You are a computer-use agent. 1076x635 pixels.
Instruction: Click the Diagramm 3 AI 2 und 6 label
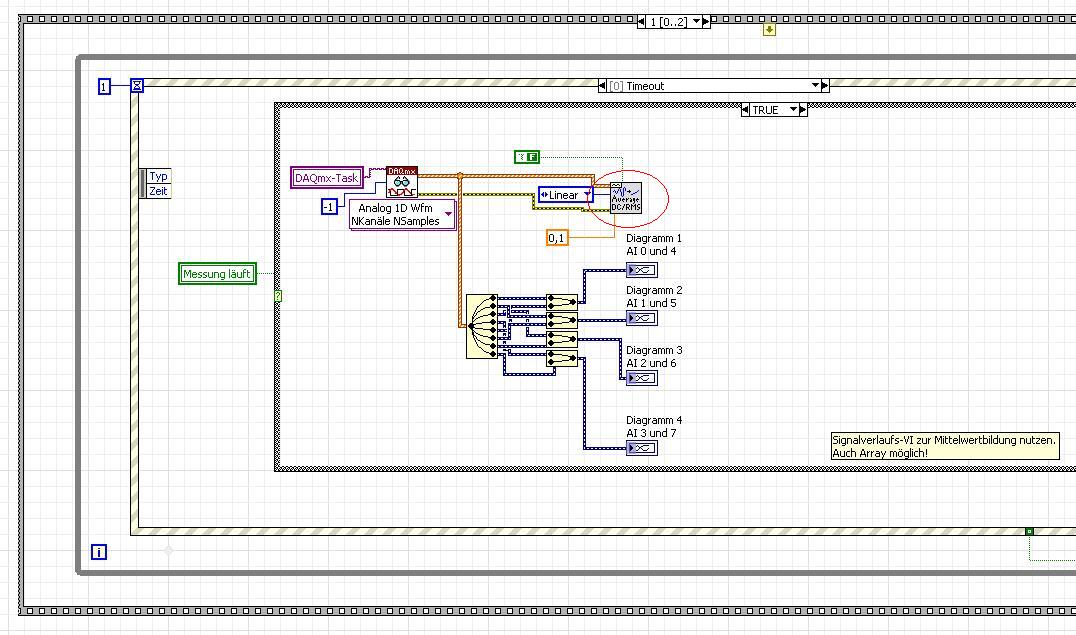point(654,356)
